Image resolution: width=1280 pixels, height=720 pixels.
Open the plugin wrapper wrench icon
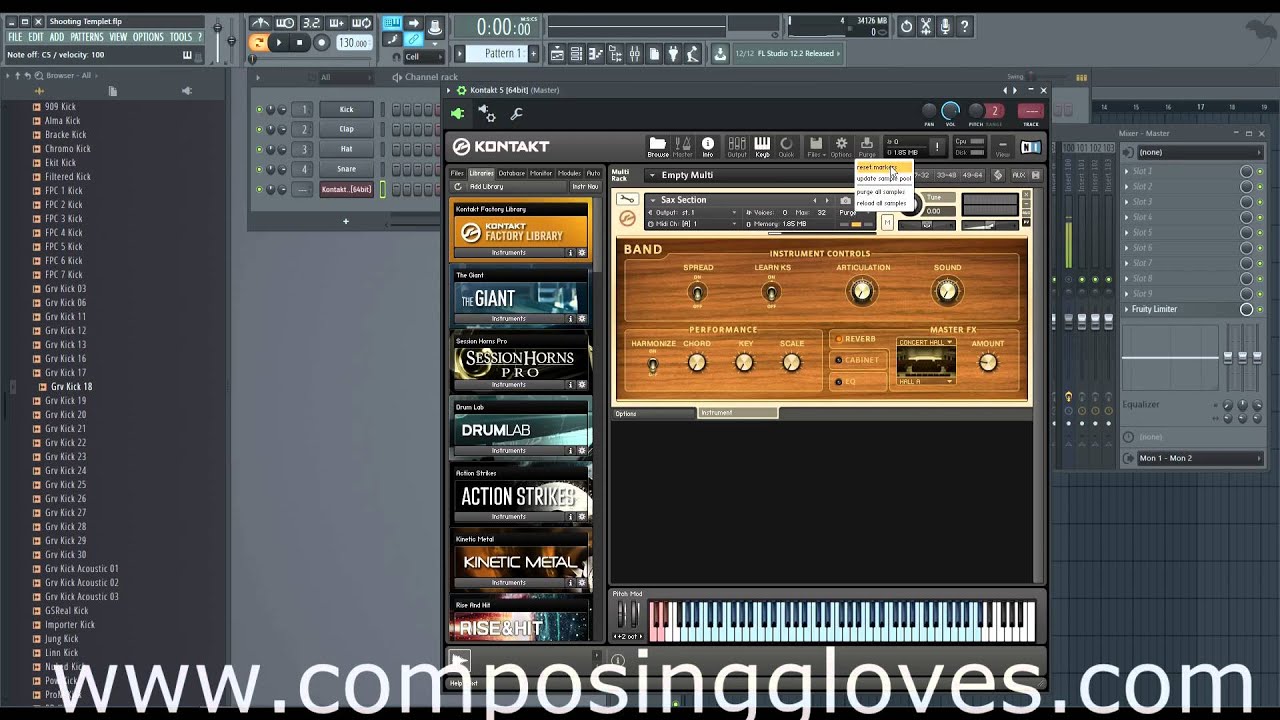pyautogui.click(x=517, y=114)
